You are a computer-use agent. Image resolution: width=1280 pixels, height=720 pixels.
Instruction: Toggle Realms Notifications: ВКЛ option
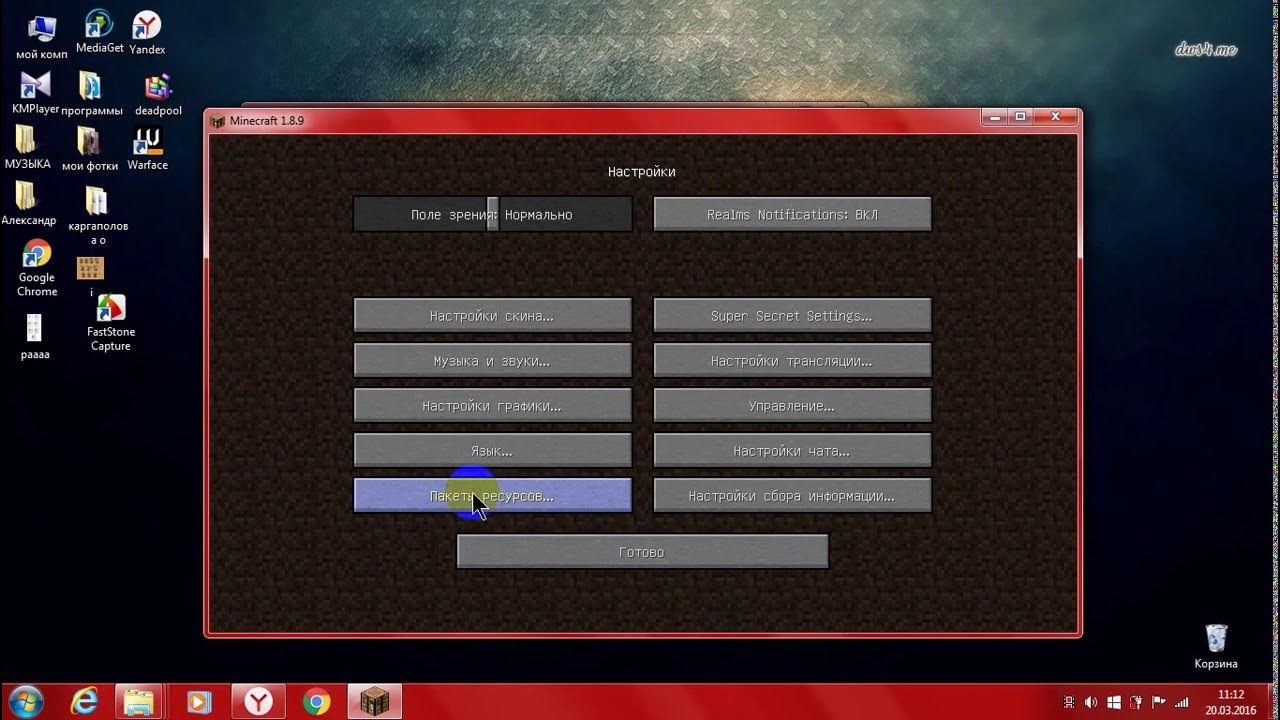[x=792, y=214]
